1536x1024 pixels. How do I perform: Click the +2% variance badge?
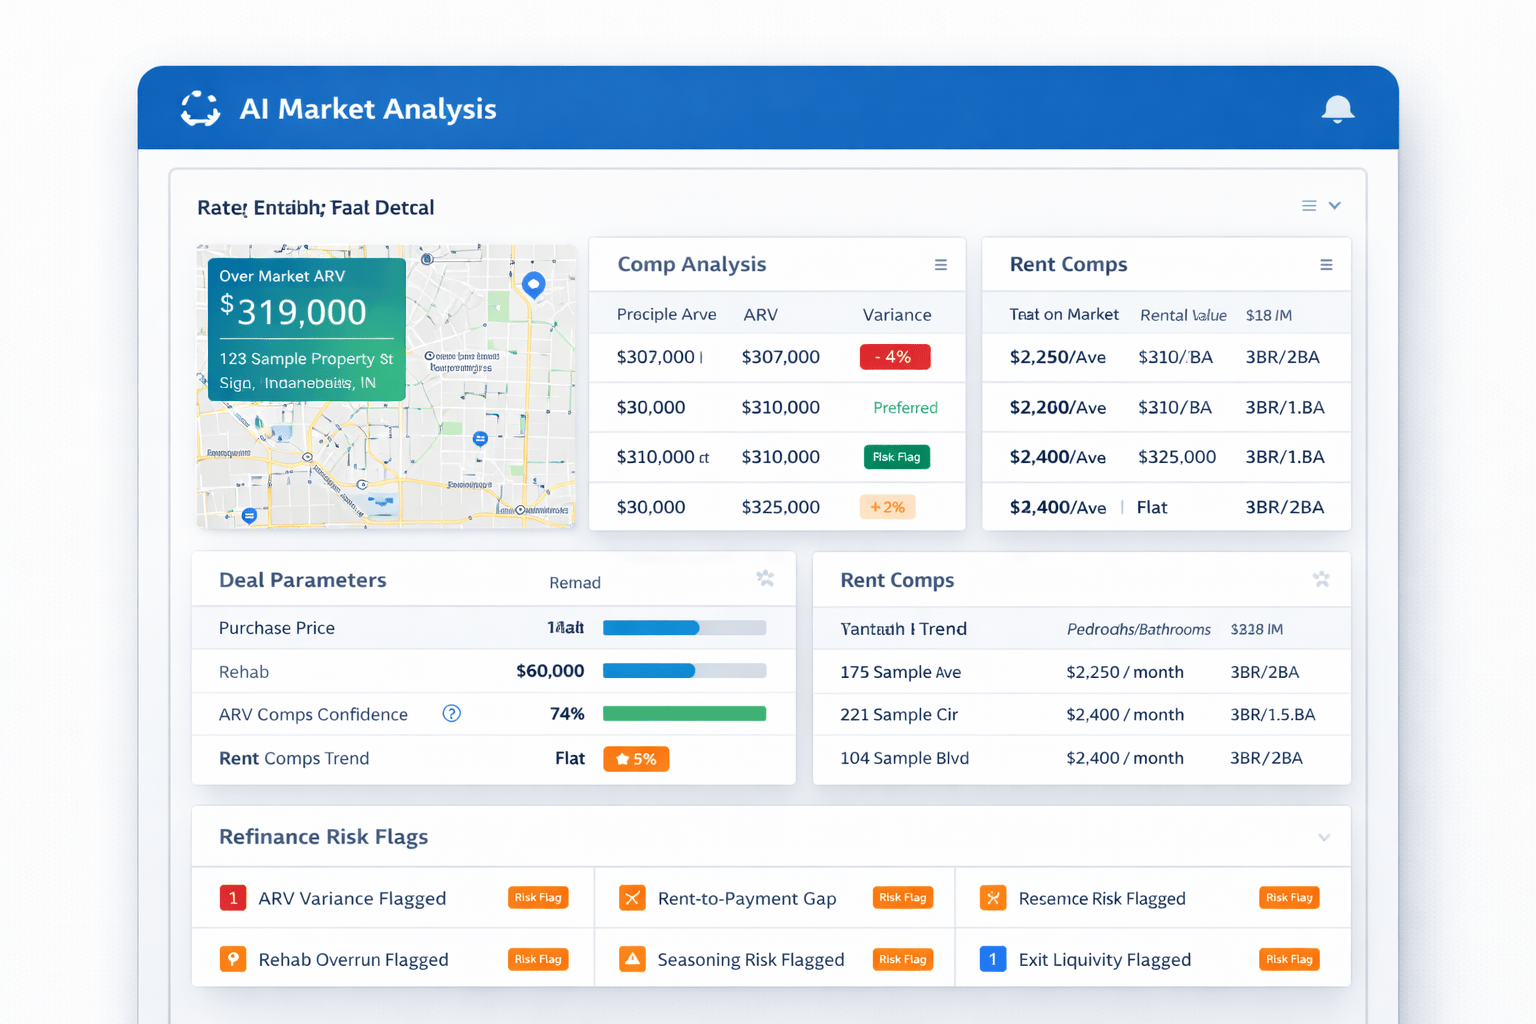tap(888, 507)
